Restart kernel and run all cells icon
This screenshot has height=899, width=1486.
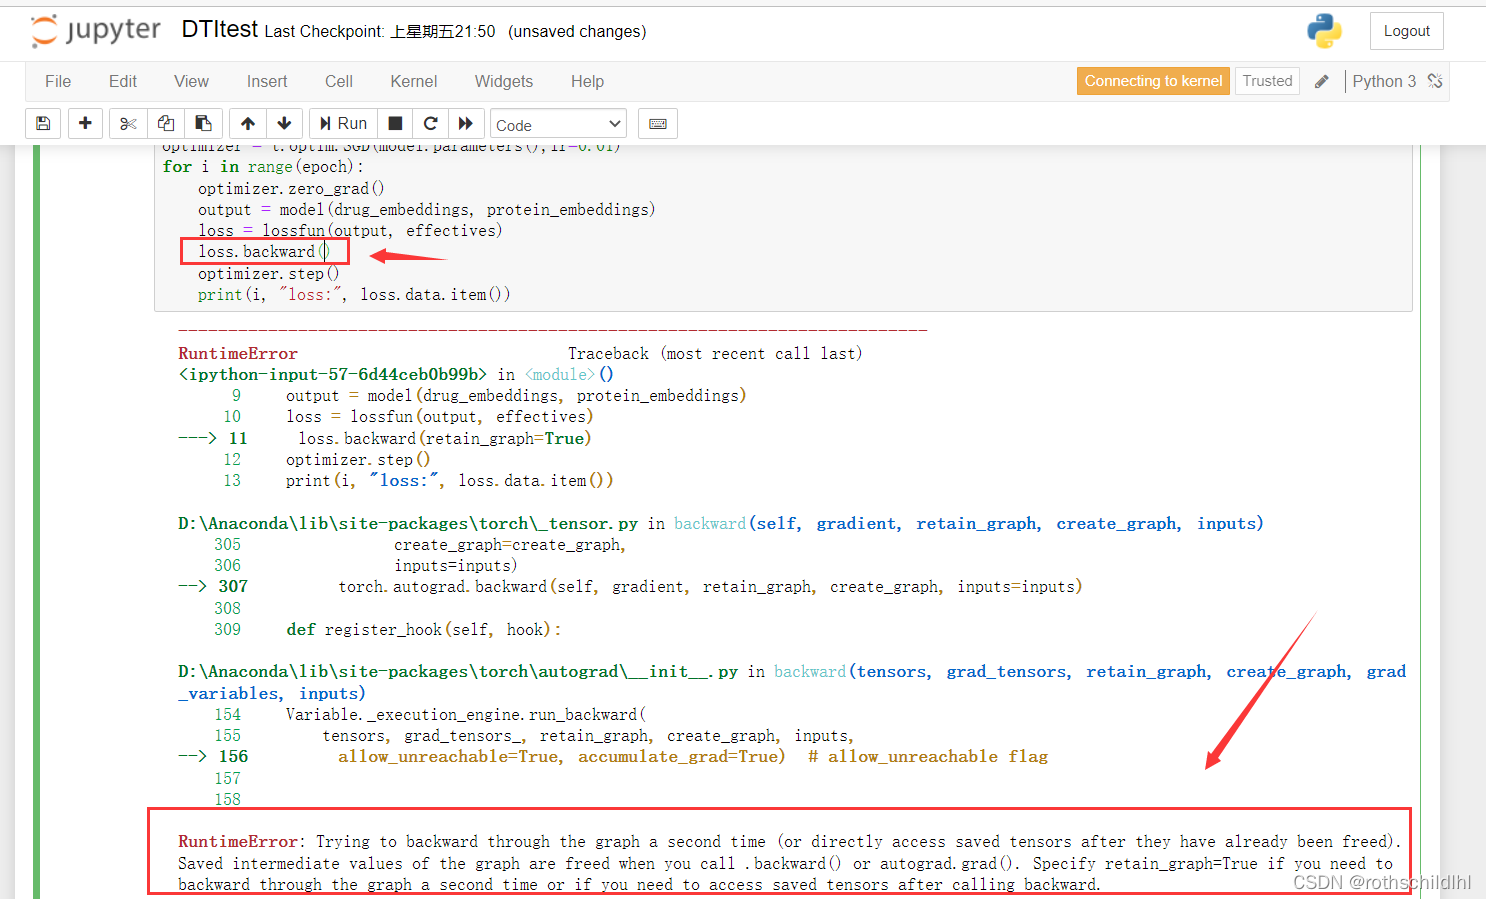tap(466, 123)
